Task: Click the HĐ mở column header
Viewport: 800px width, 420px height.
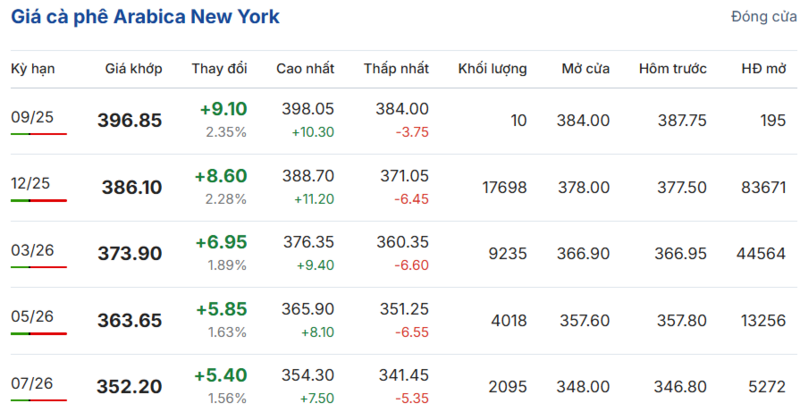Action: [764, 68]
